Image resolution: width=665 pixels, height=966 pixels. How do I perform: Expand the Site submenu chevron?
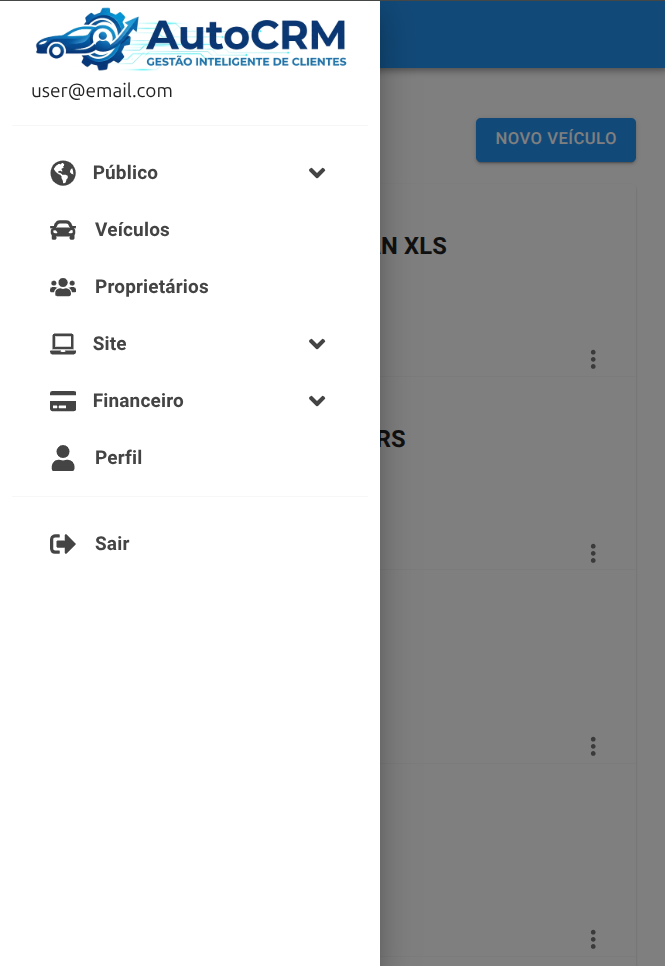[x=317, y=344]
